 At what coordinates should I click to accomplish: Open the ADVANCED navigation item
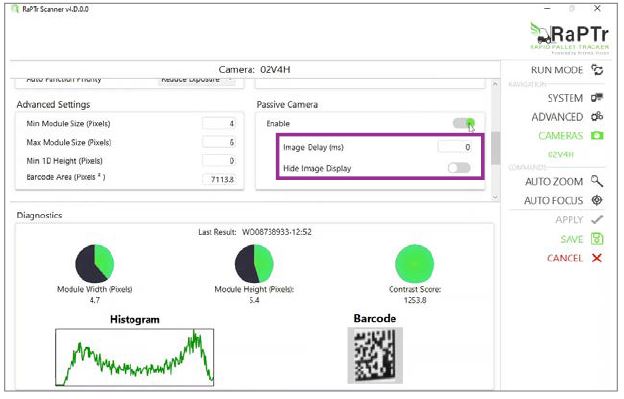[557, 117]
